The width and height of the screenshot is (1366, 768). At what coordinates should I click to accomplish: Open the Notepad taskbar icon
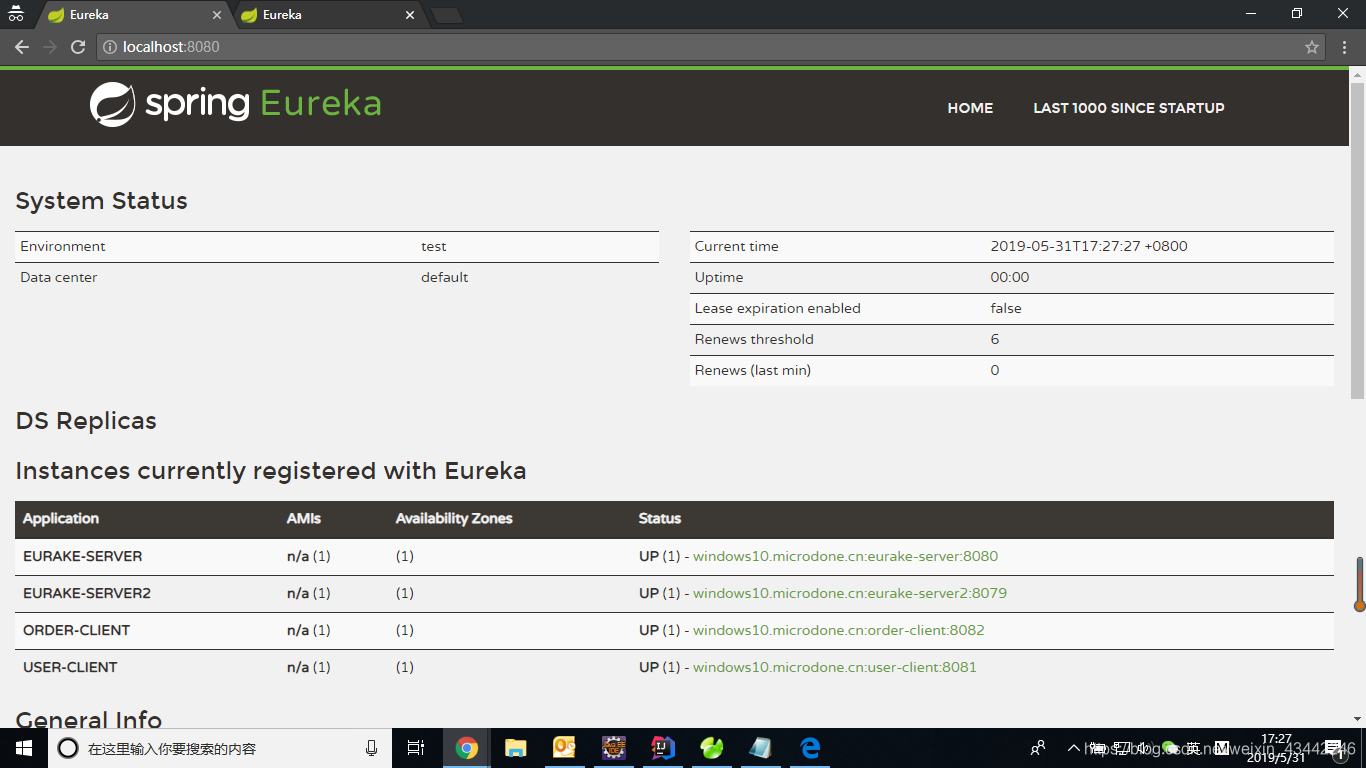pos(760,748)
